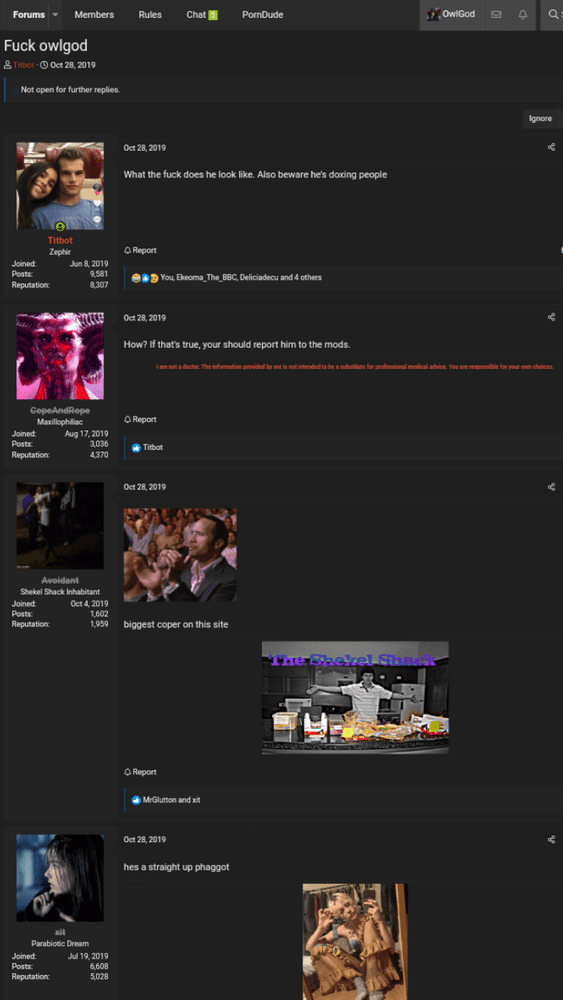The height and width of the screenshot is (1000, 563).
Task: Click the Oct 28, 2019 date on CopeAndRope's post
Action: click(x=145, y=318)
